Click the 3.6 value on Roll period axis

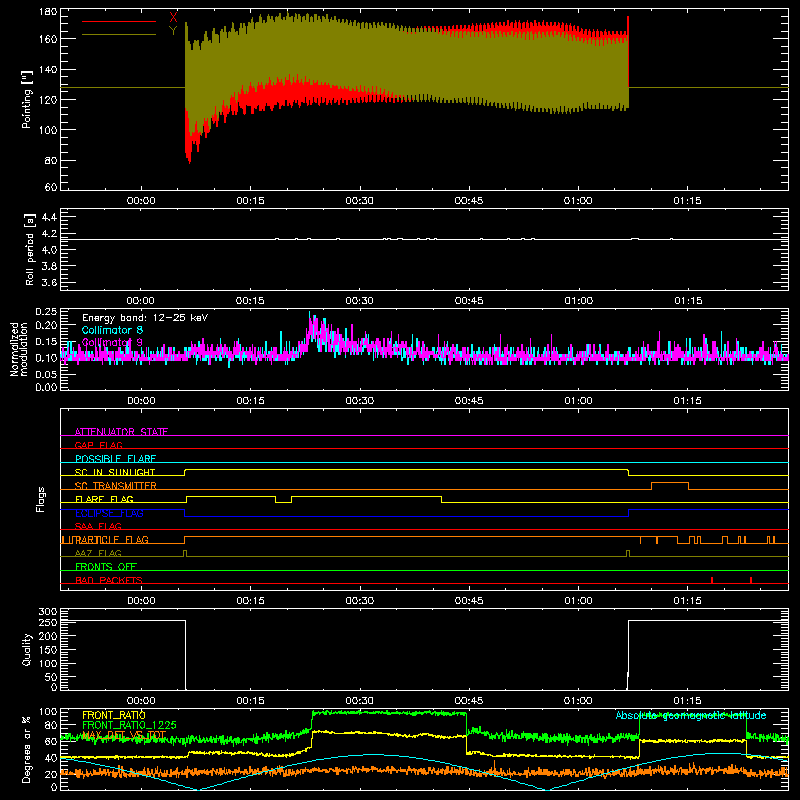click(x=49, y=282)
